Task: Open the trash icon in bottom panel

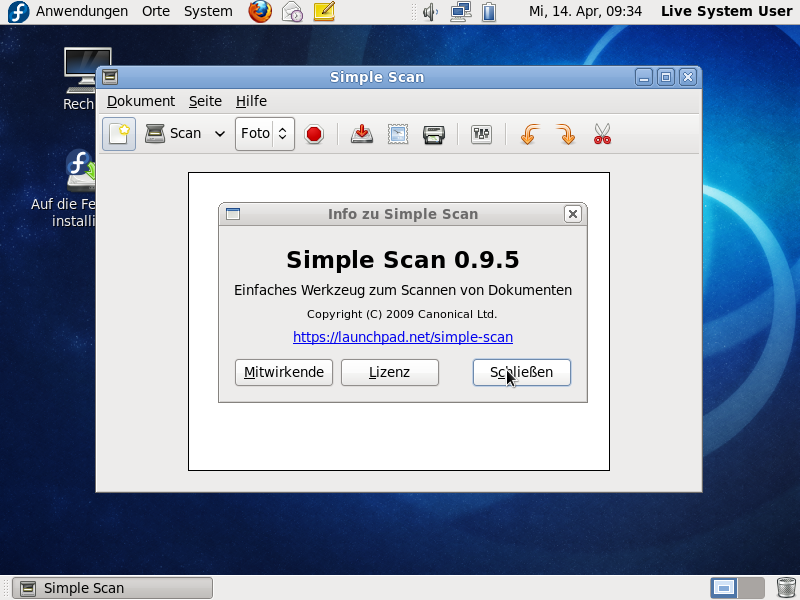Action: (786, 588)
